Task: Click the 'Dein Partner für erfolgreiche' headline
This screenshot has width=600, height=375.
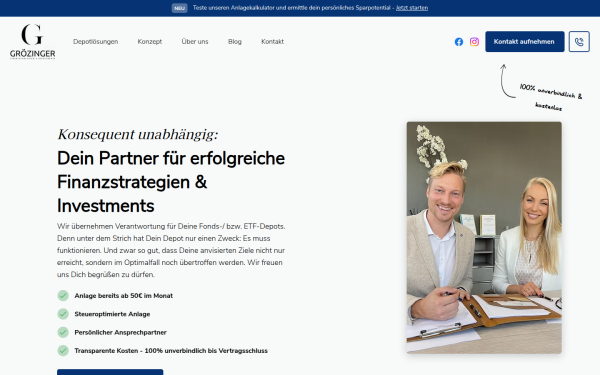Action: (171, 158)
